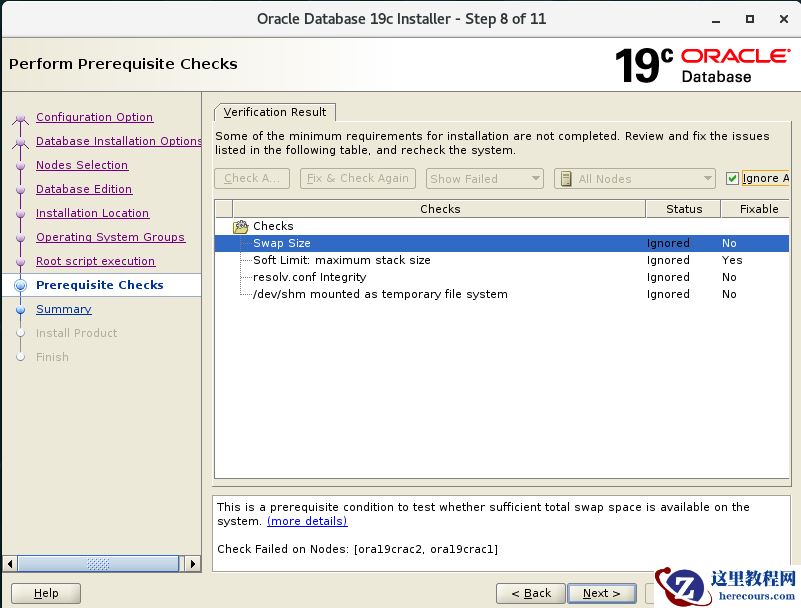
Task: Go to Operating System Groups step
Action: [110, 237]
